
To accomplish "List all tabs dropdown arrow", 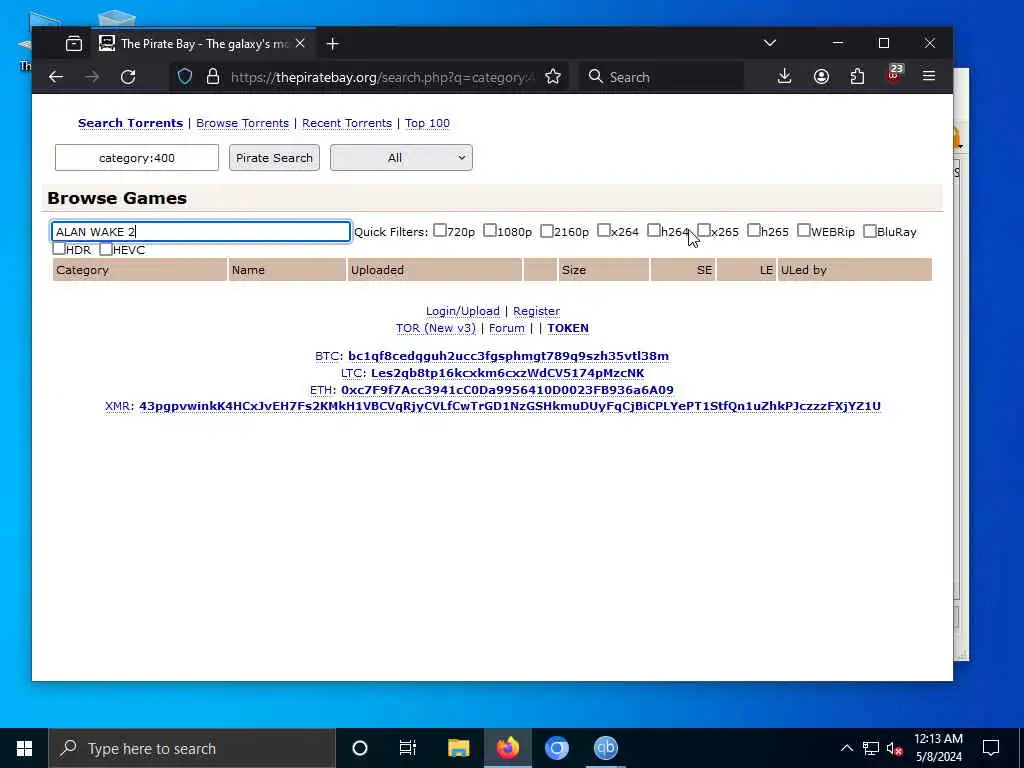I will pyautogui.click(x=769, y=43).
